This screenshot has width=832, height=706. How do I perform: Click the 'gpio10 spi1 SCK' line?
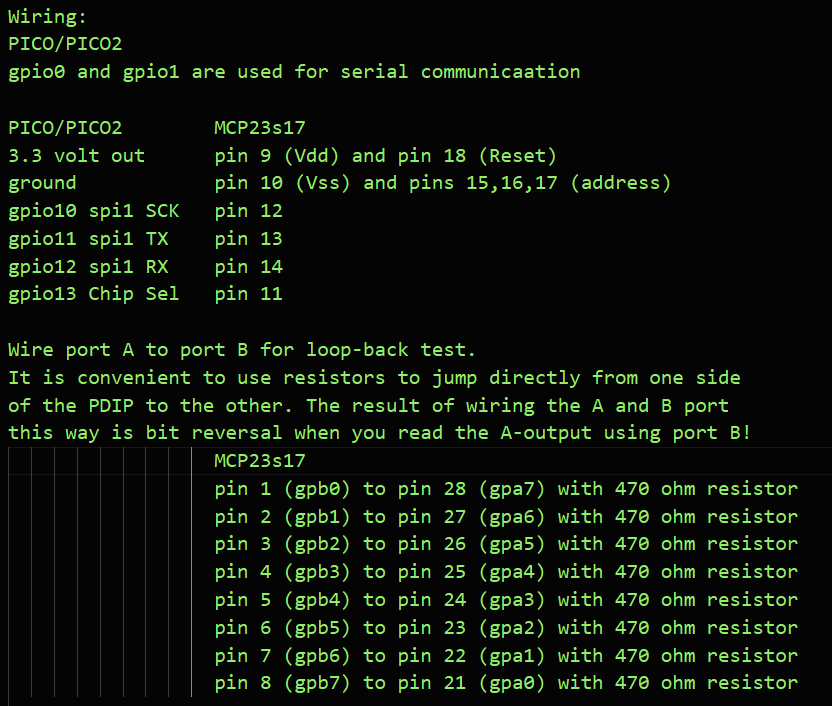click(x=93, y=211)
